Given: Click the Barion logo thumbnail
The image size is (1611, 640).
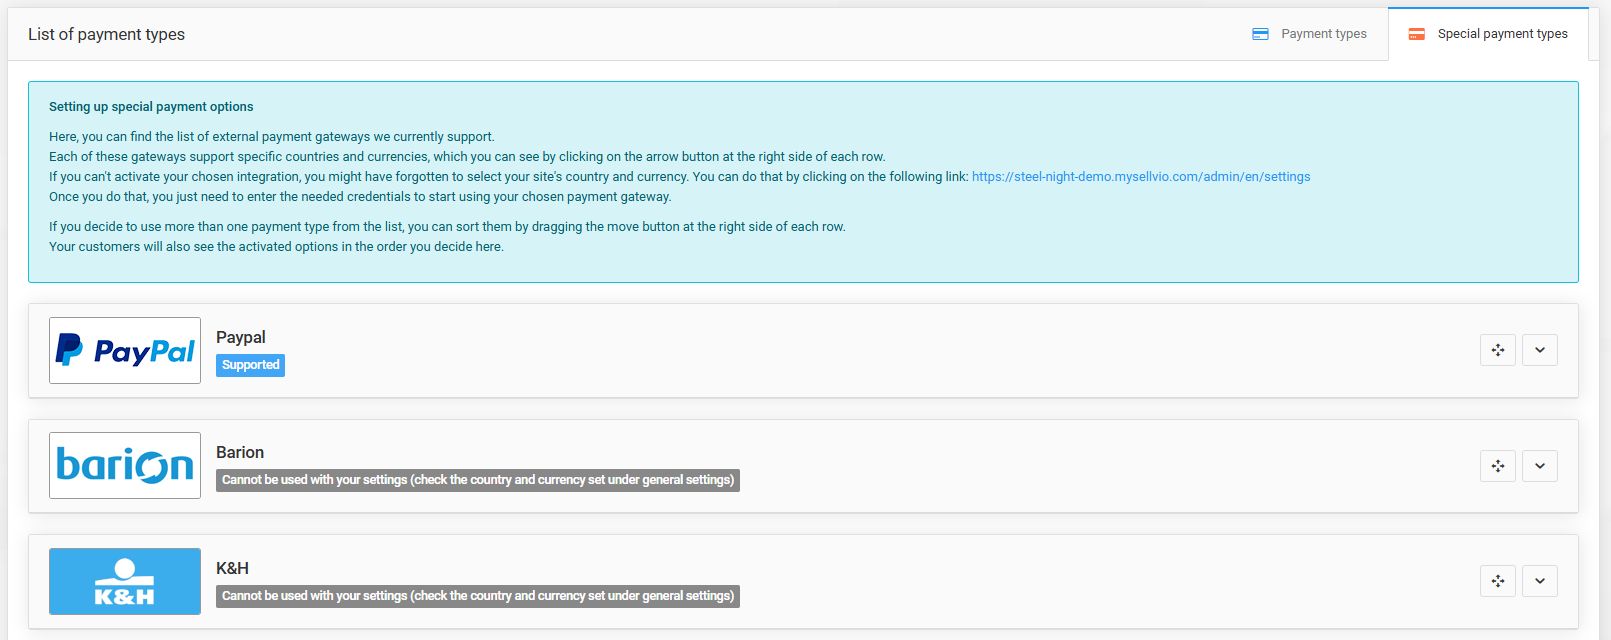Looking at the screenshot, I should point(125,466).
